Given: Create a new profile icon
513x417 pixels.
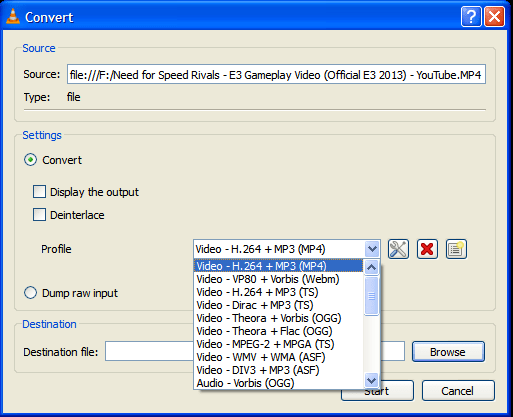Looking at the screenshot, I should click(x=456, y=249).
